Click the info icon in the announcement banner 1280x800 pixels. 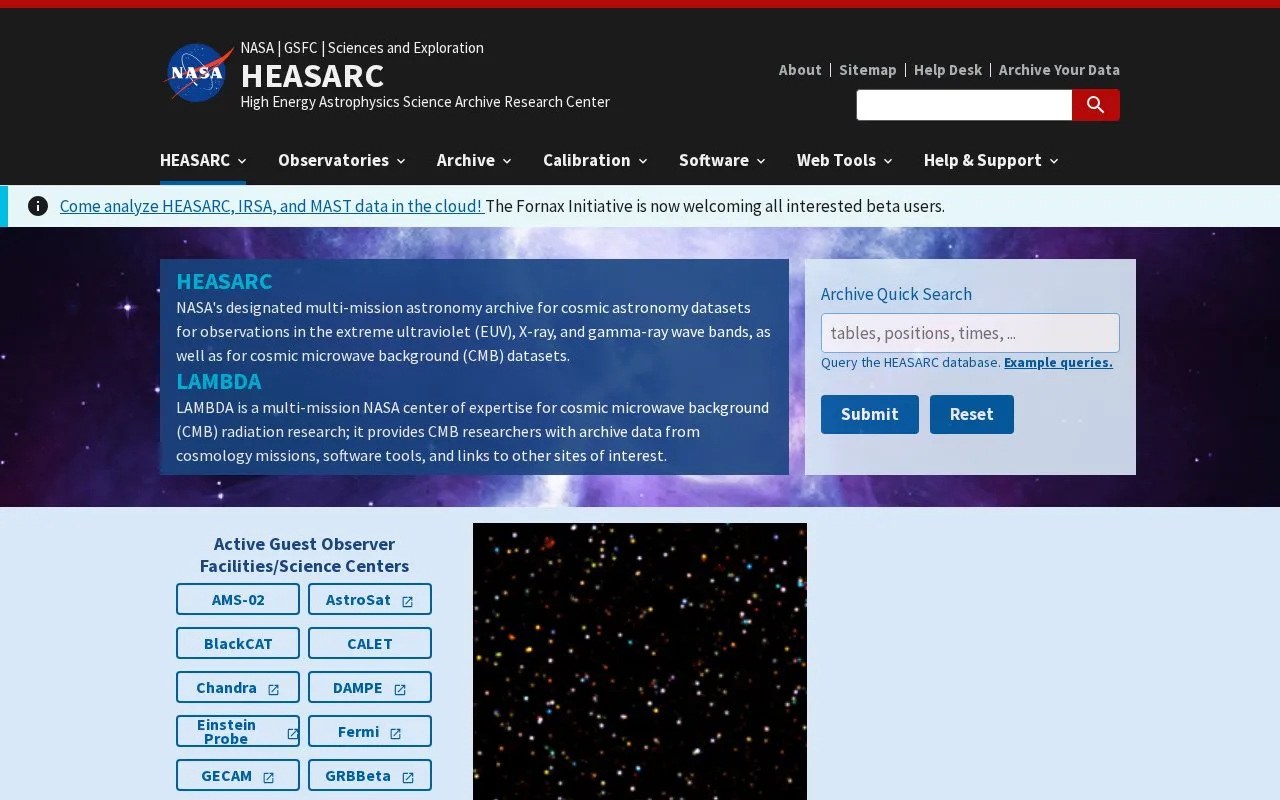click(x=38, y=206)
